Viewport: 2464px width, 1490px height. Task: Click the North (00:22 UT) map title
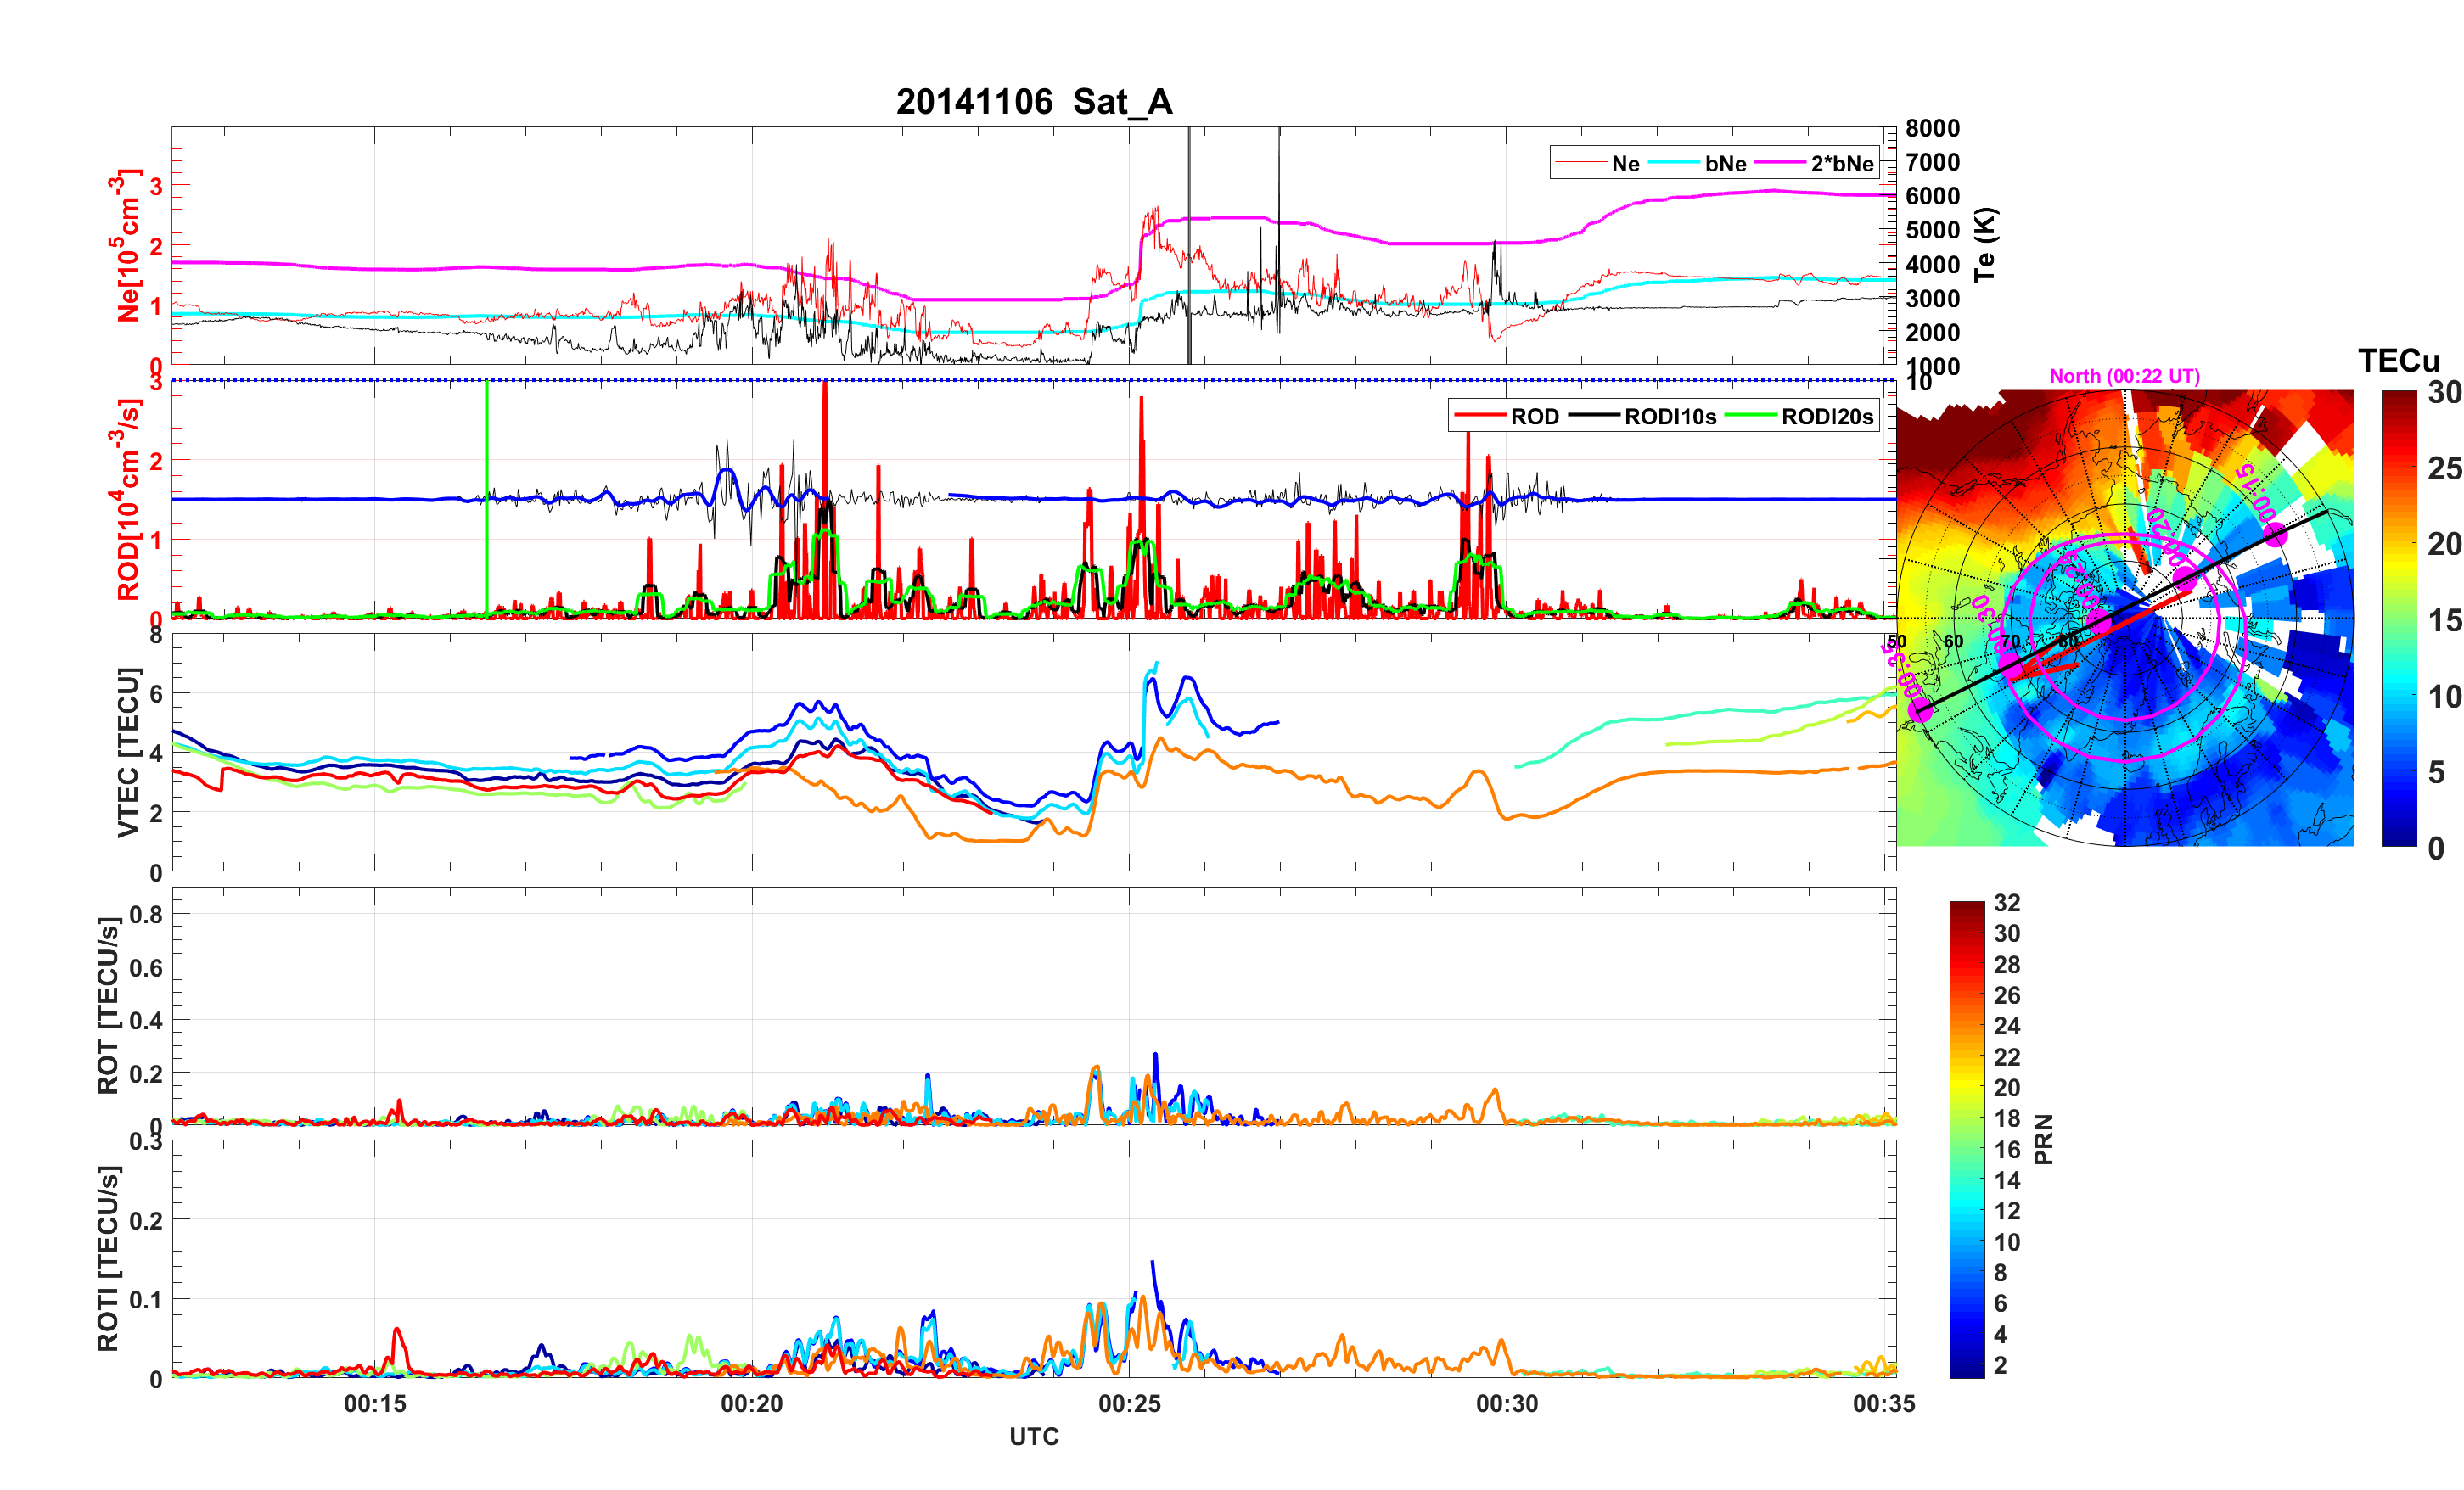(2124, 376)
